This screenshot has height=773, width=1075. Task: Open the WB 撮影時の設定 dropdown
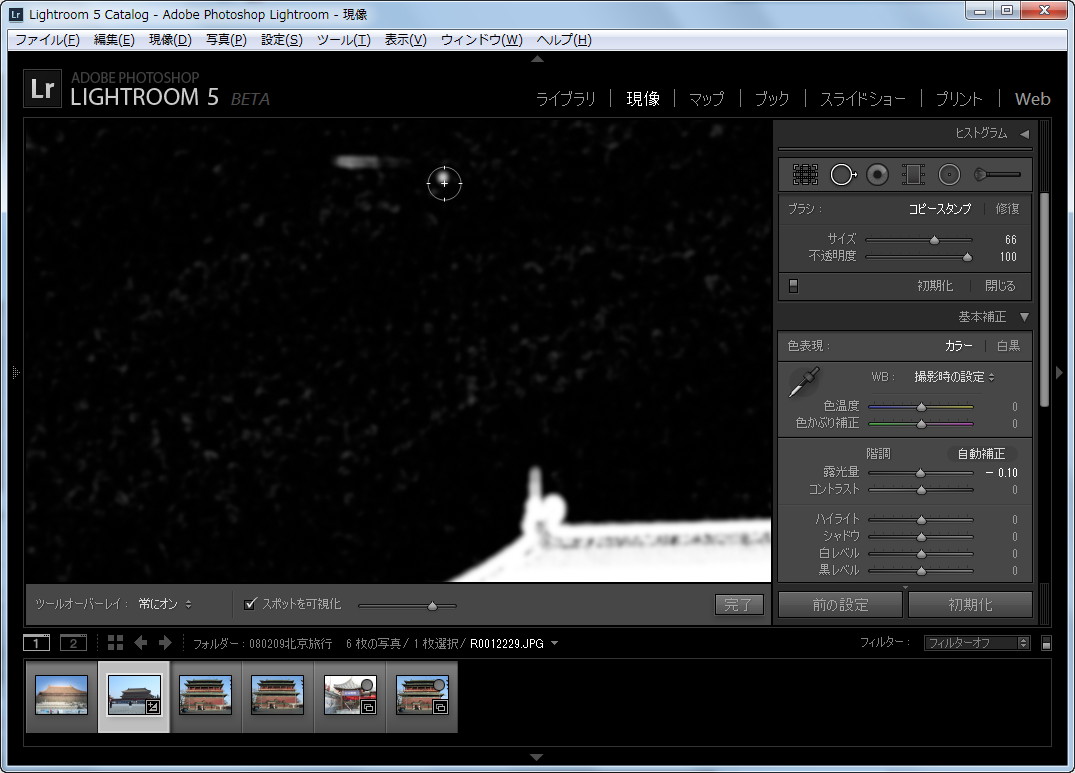[954, 377]
